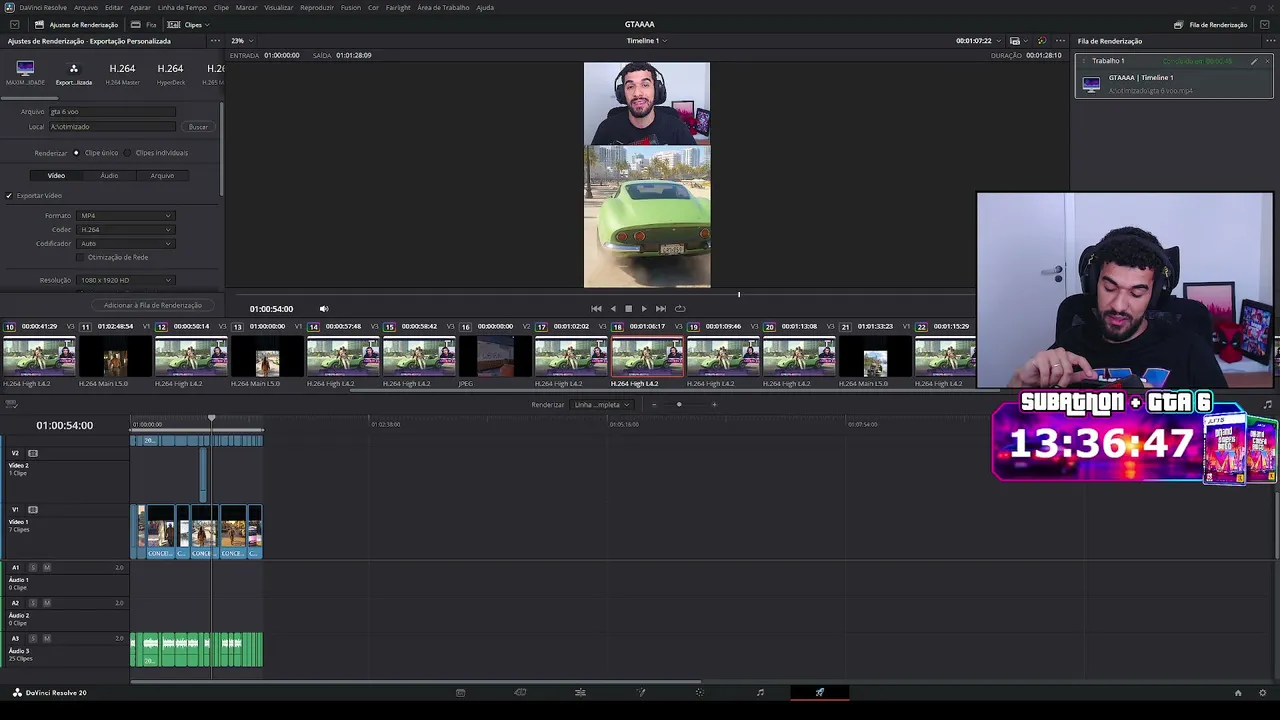Open the Deliver page
The height and width of the screenshot is (720, 1280).
[820, 692]
